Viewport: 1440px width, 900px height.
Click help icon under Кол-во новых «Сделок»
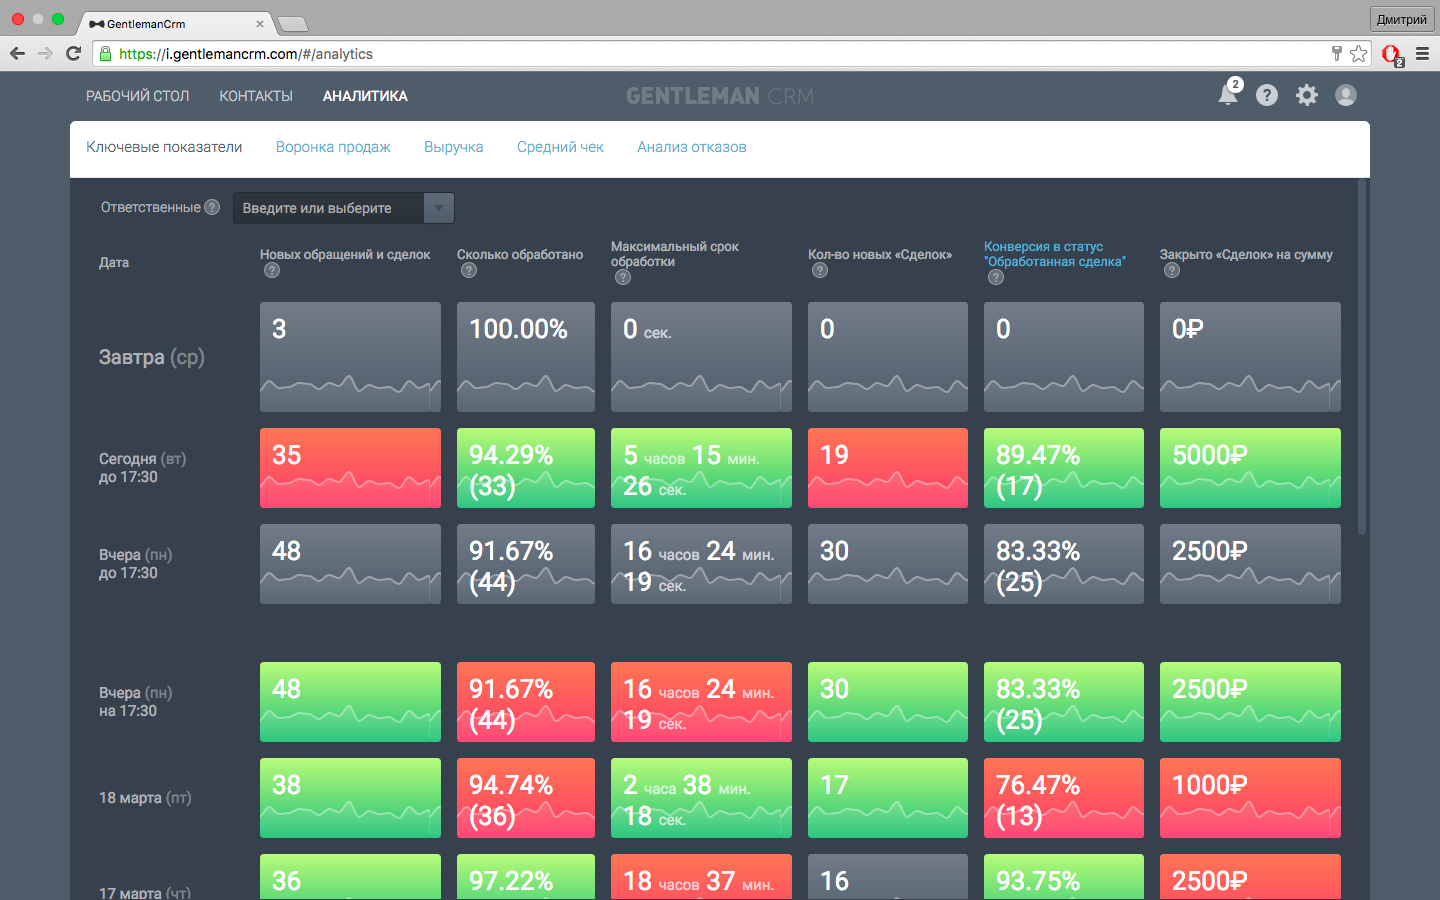[820, 270]
